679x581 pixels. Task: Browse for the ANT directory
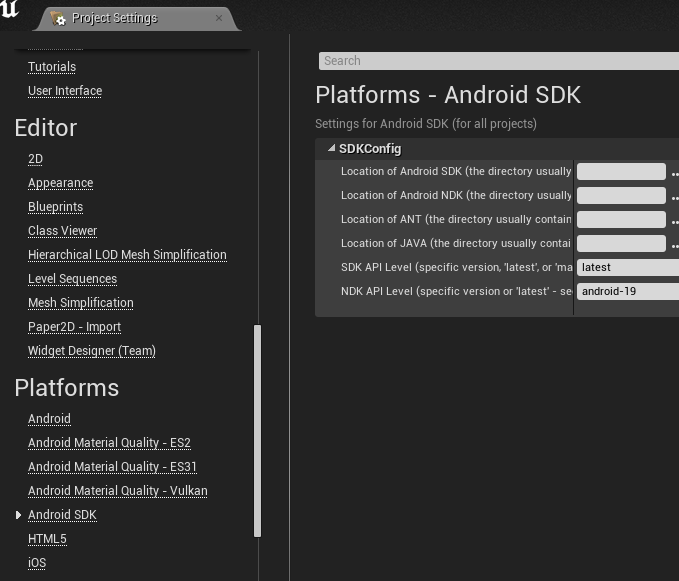click(675, 222)
